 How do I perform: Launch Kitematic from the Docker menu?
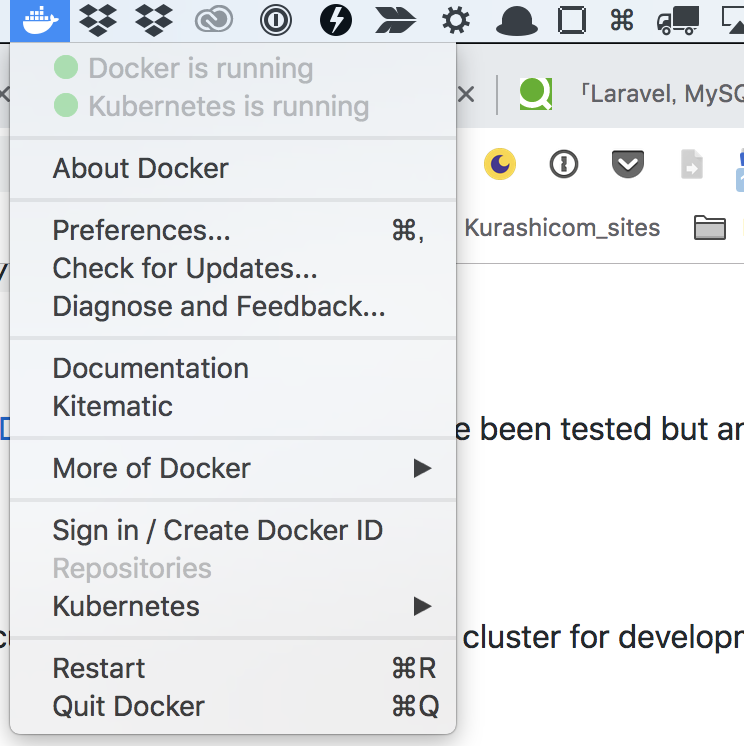(233, 406)
